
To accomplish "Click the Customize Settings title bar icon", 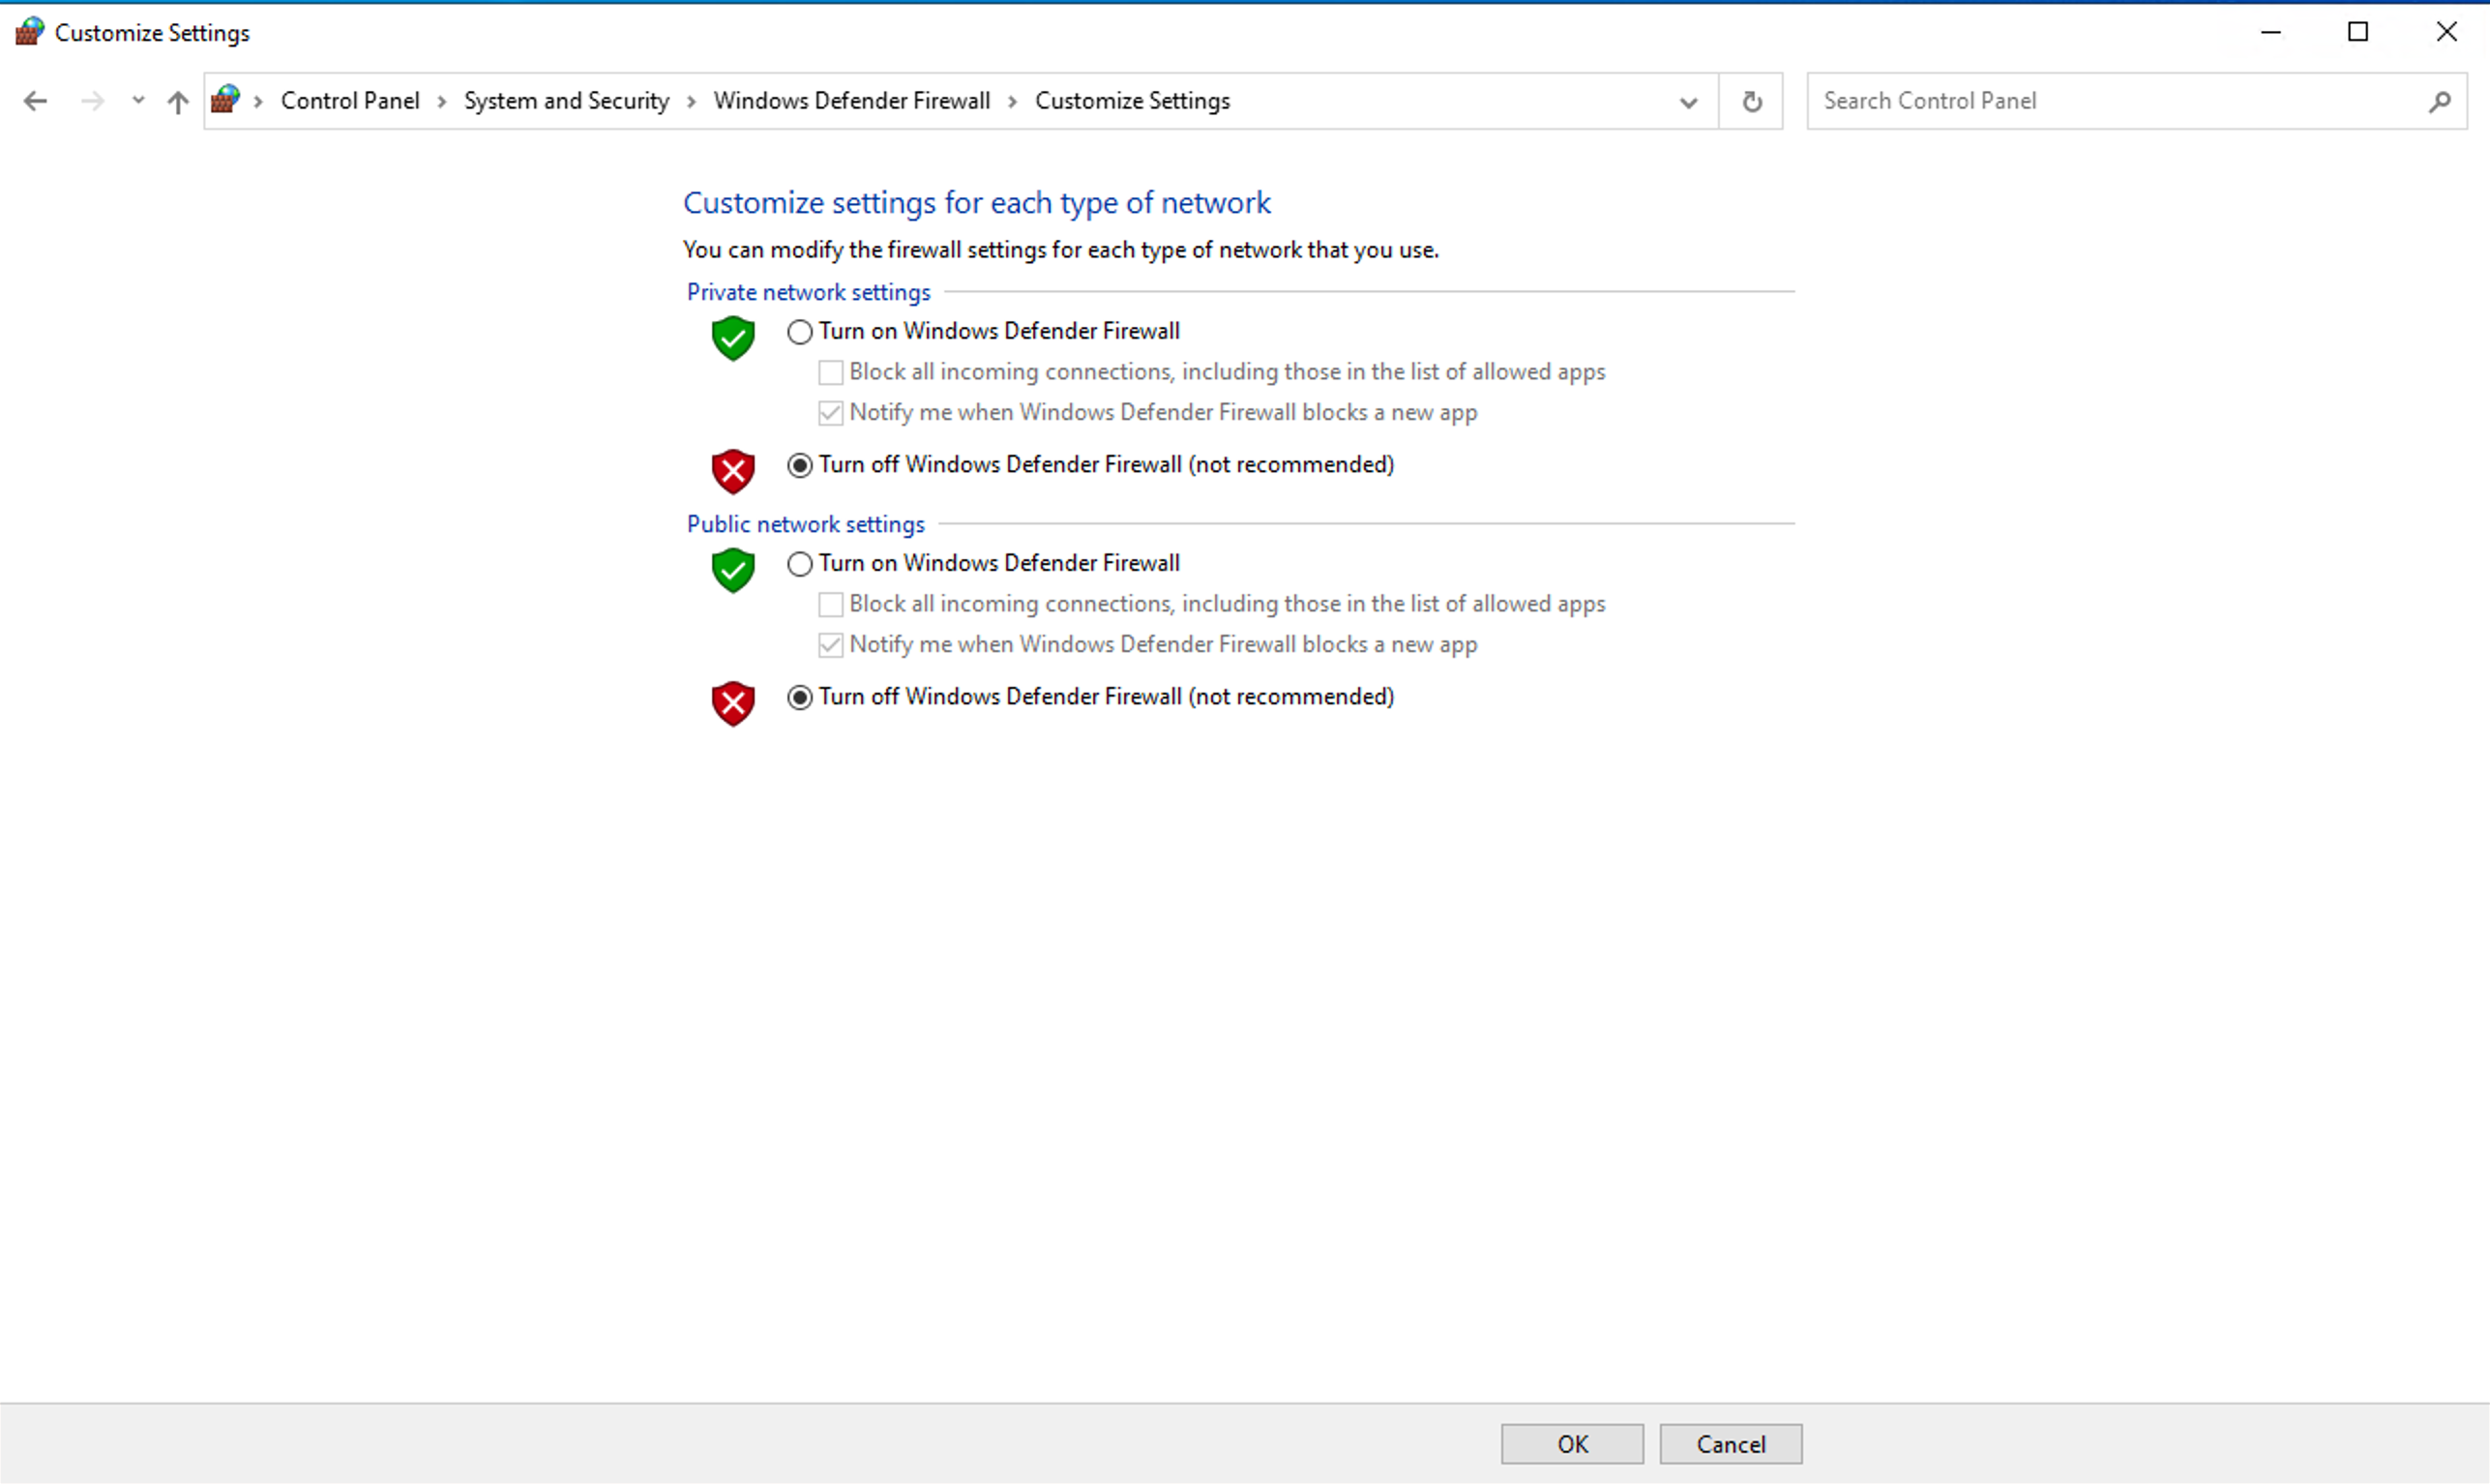I will 29,31.
